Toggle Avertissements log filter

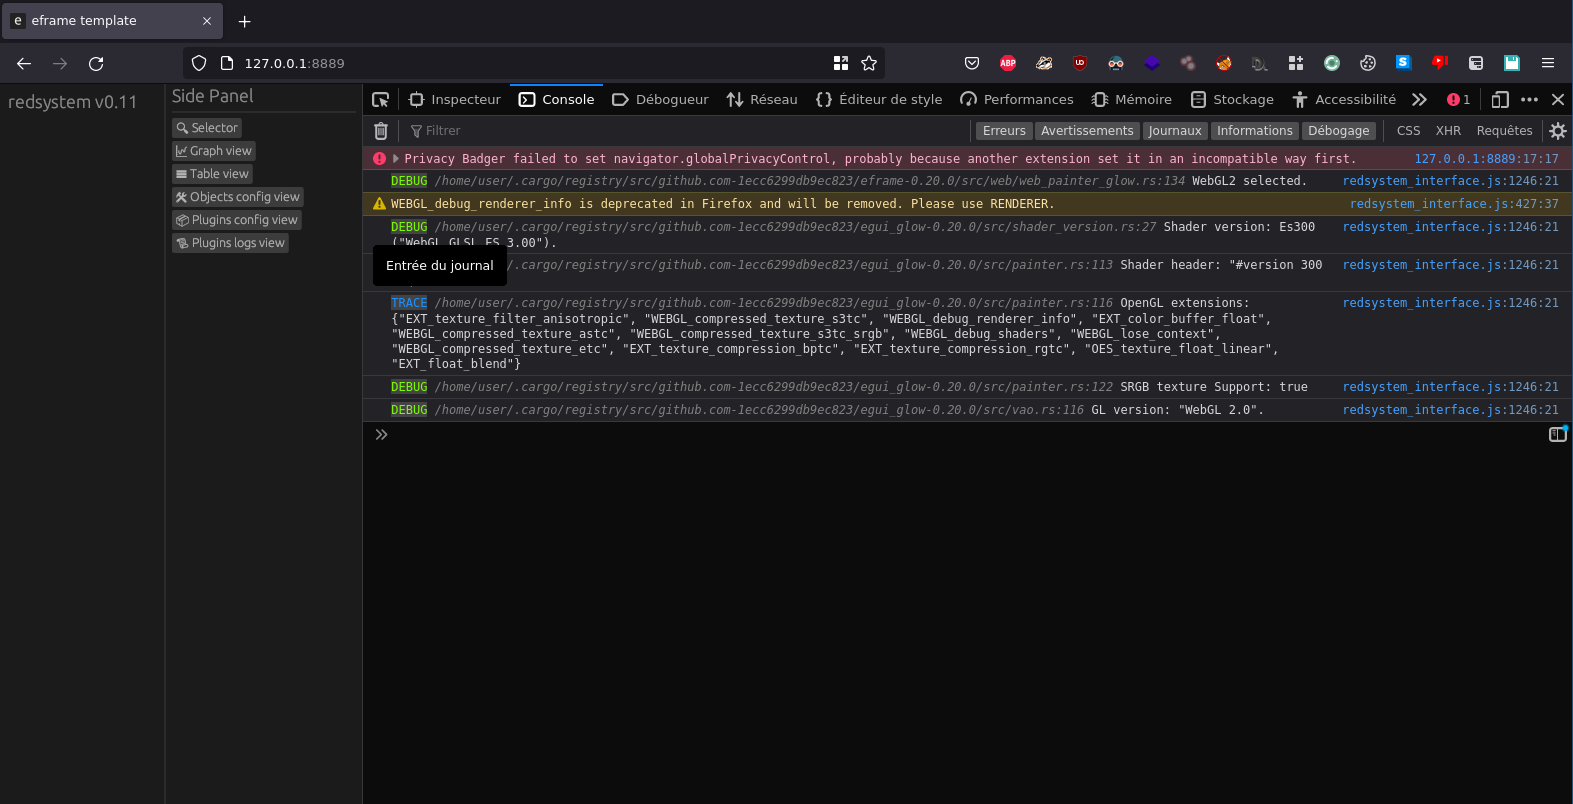[x=1087, y=131]
